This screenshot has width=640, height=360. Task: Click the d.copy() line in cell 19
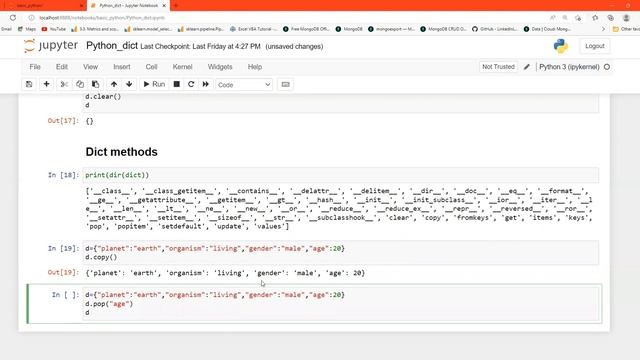(x=101, y=257)
